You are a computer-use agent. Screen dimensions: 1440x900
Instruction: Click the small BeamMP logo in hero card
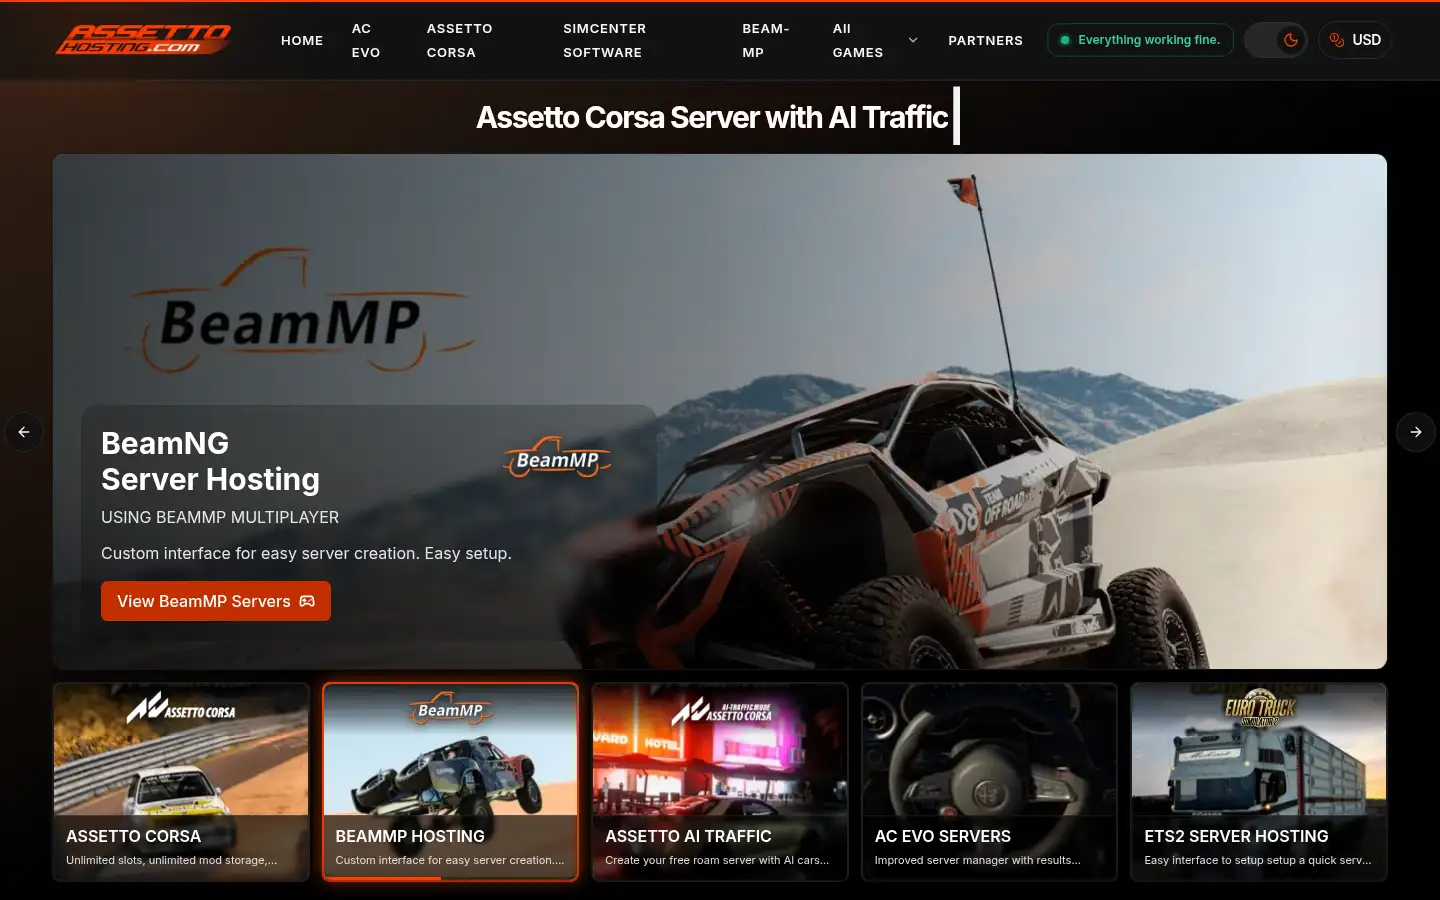point(557,459)
